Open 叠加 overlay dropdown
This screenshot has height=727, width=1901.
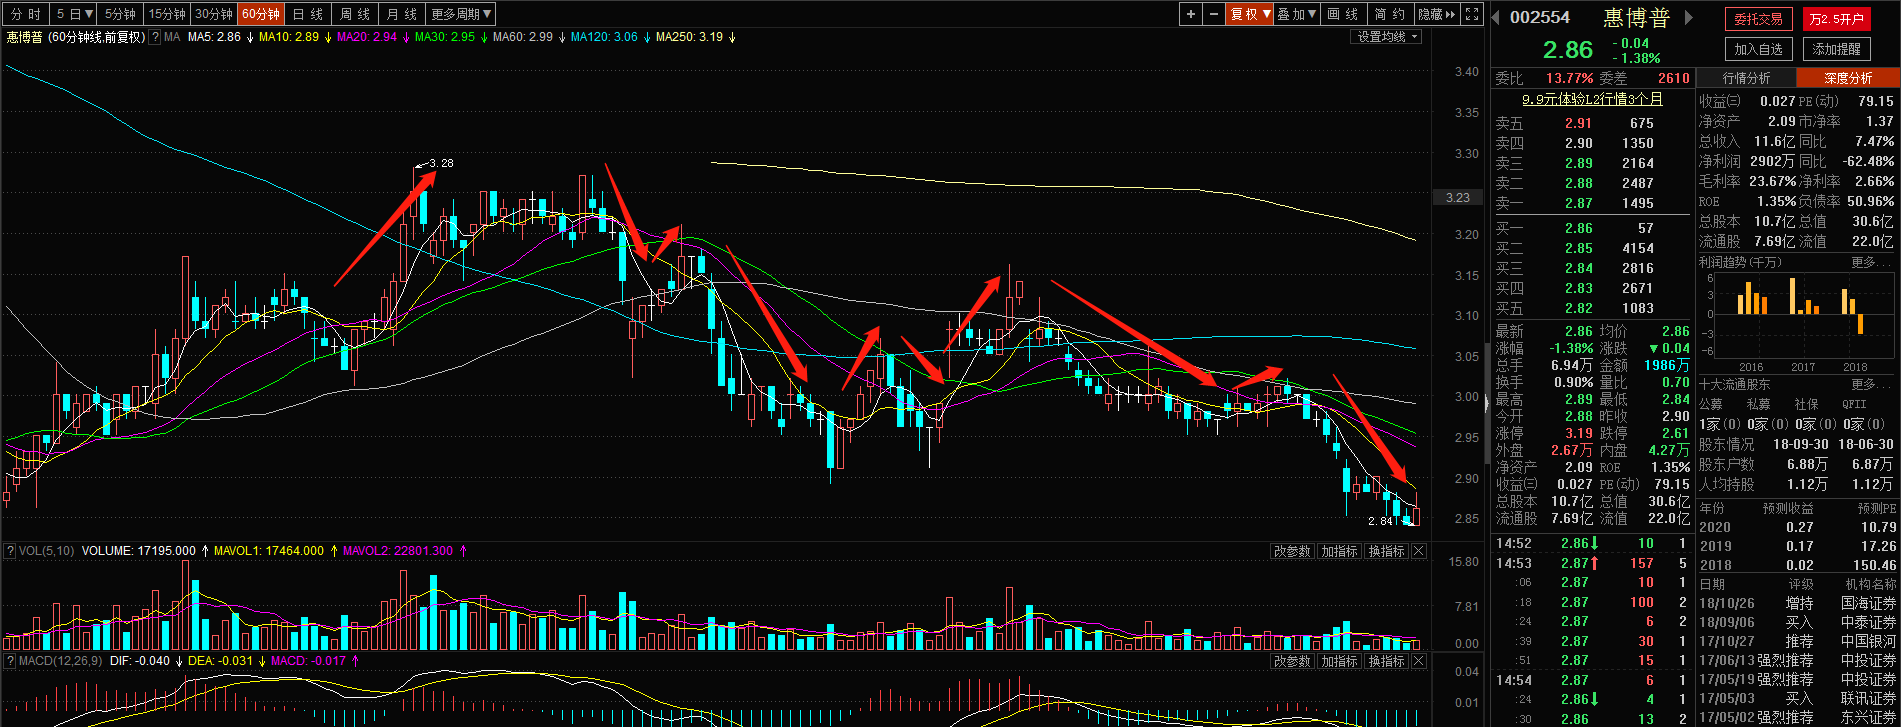tap(1298, 14)
